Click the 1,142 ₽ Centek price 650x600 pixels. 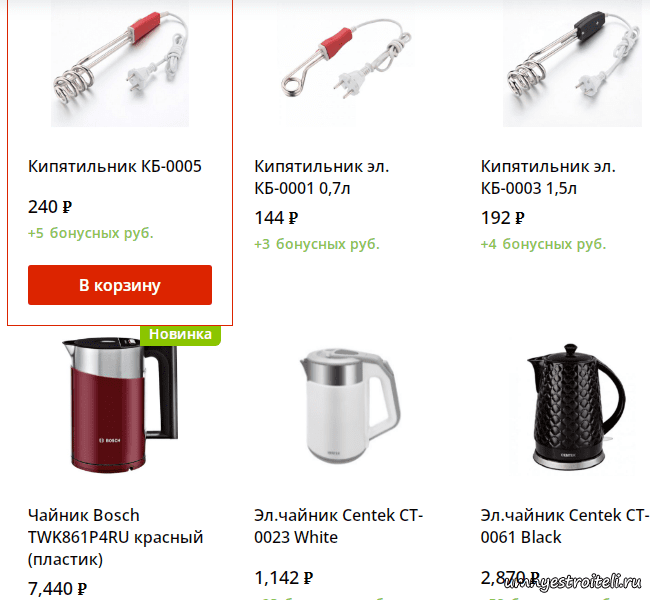284,578
